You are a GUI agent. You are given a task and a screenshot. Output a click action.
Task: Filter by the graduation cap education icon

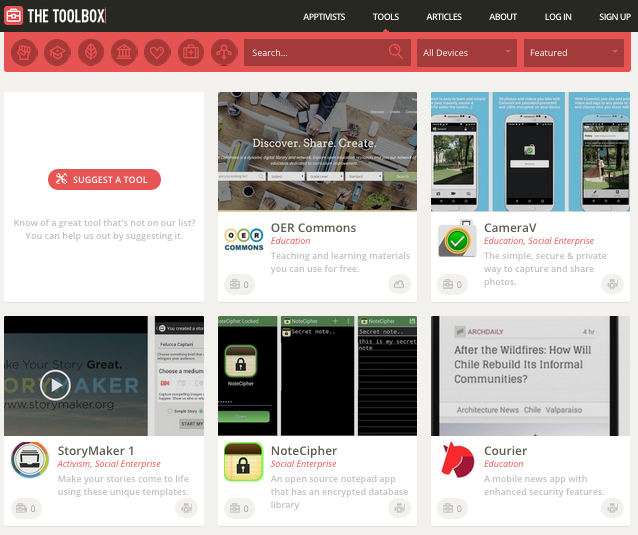point(57,52)
